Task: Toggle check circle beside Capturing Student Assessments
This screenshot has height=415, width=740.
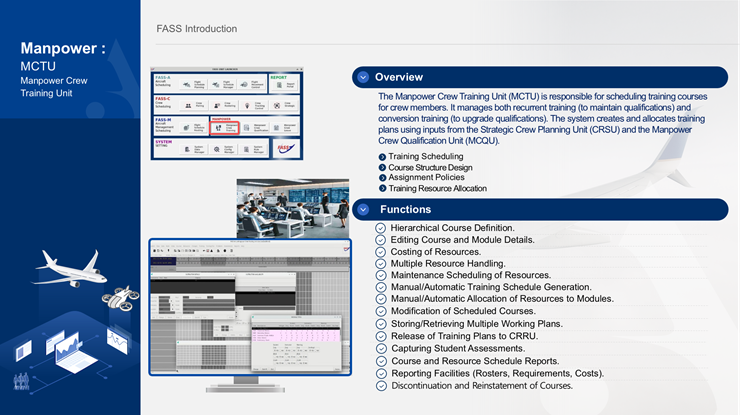Action: click(x=380, y=349)
